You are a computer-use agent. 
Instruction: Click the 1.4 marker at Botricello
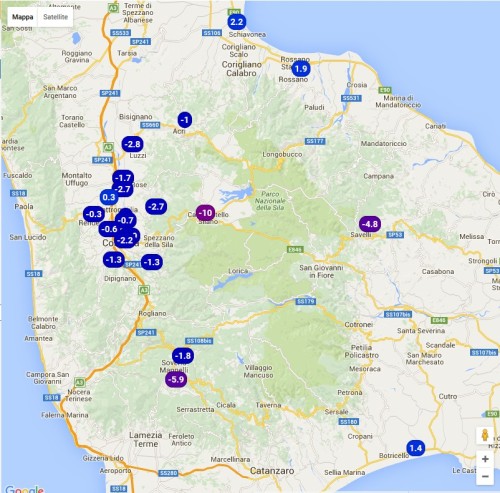tap(416, 448)
